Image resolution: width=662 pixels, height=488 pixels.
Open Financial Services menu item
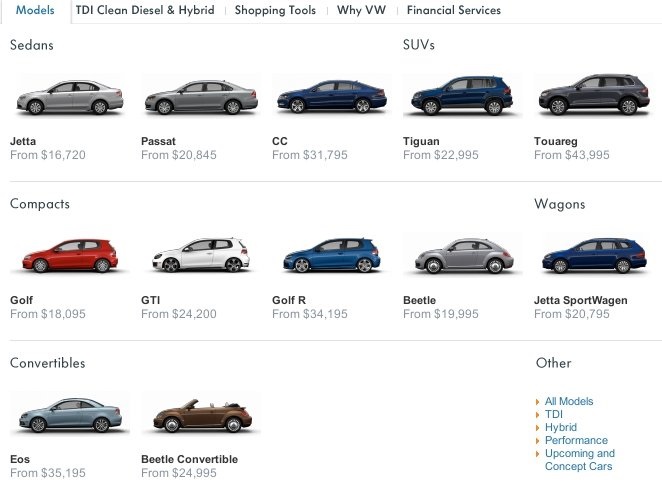[x=454, y=10]
